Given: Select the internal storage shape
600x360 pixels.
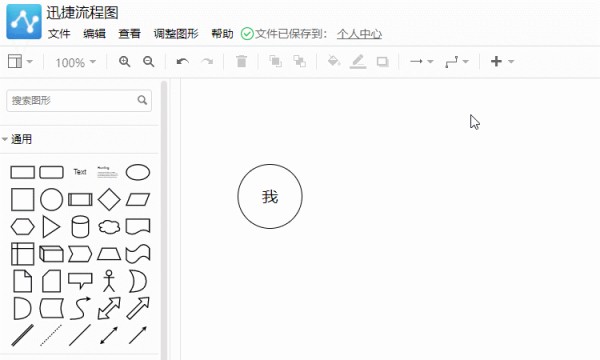Looking at the screenshot, I should pyautogui.click(x=23, y=254).
